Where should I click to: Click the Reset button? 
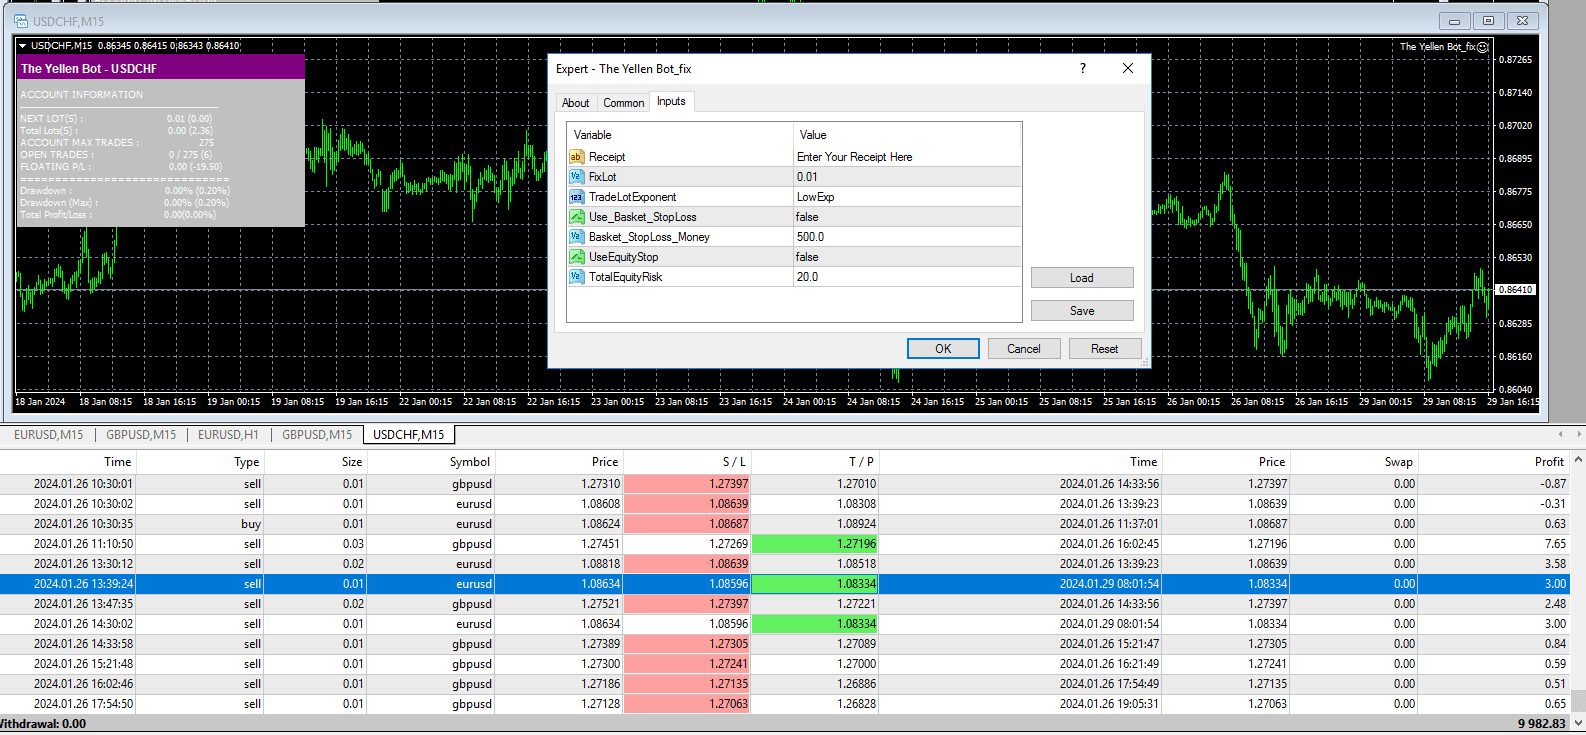1105,349
